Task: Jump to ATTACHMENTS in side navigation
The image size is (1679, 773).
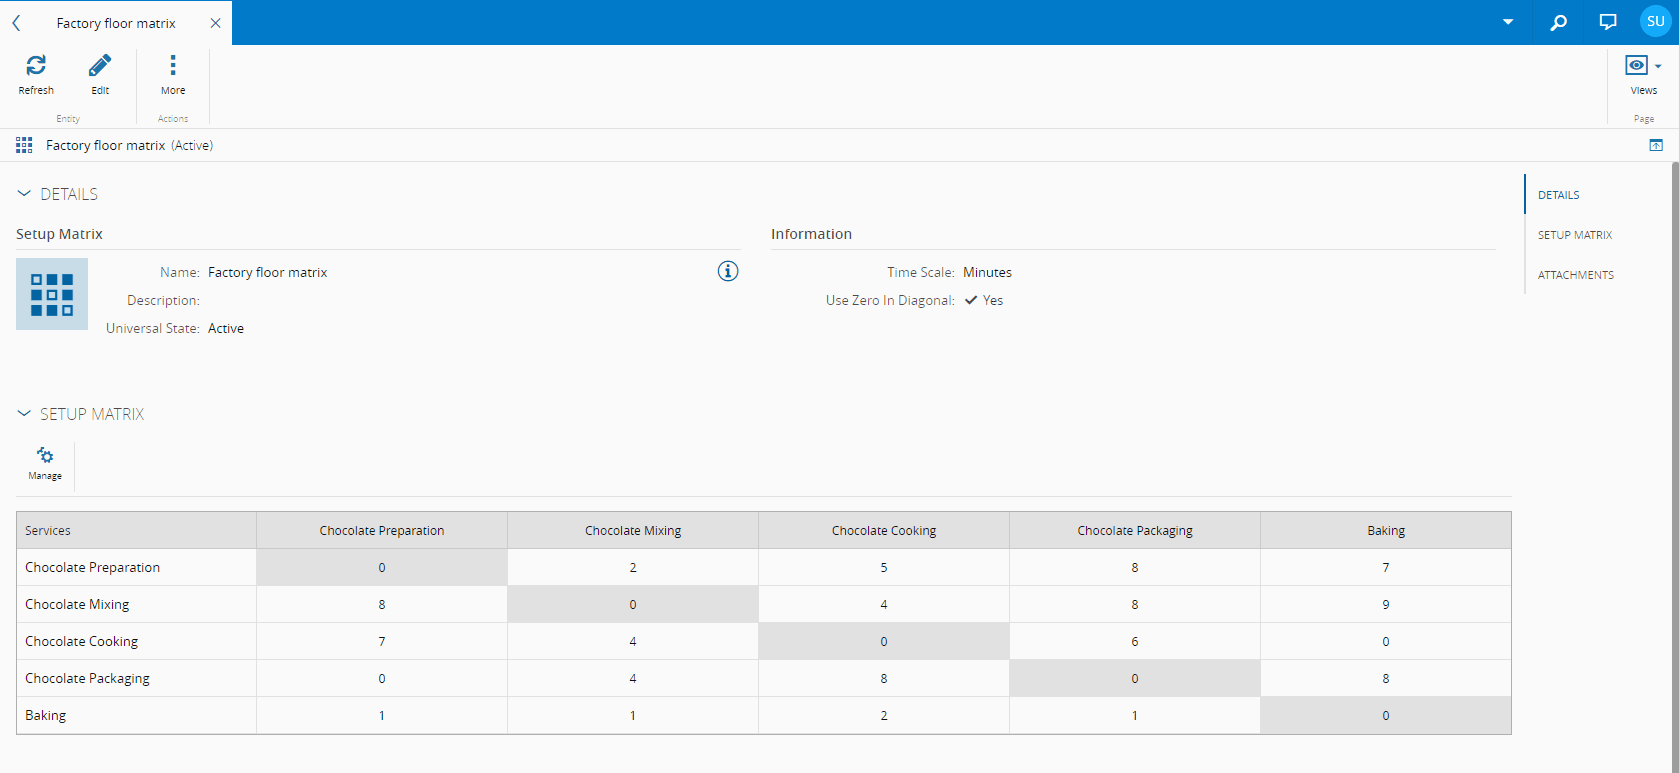Action: pos(1576,275)
